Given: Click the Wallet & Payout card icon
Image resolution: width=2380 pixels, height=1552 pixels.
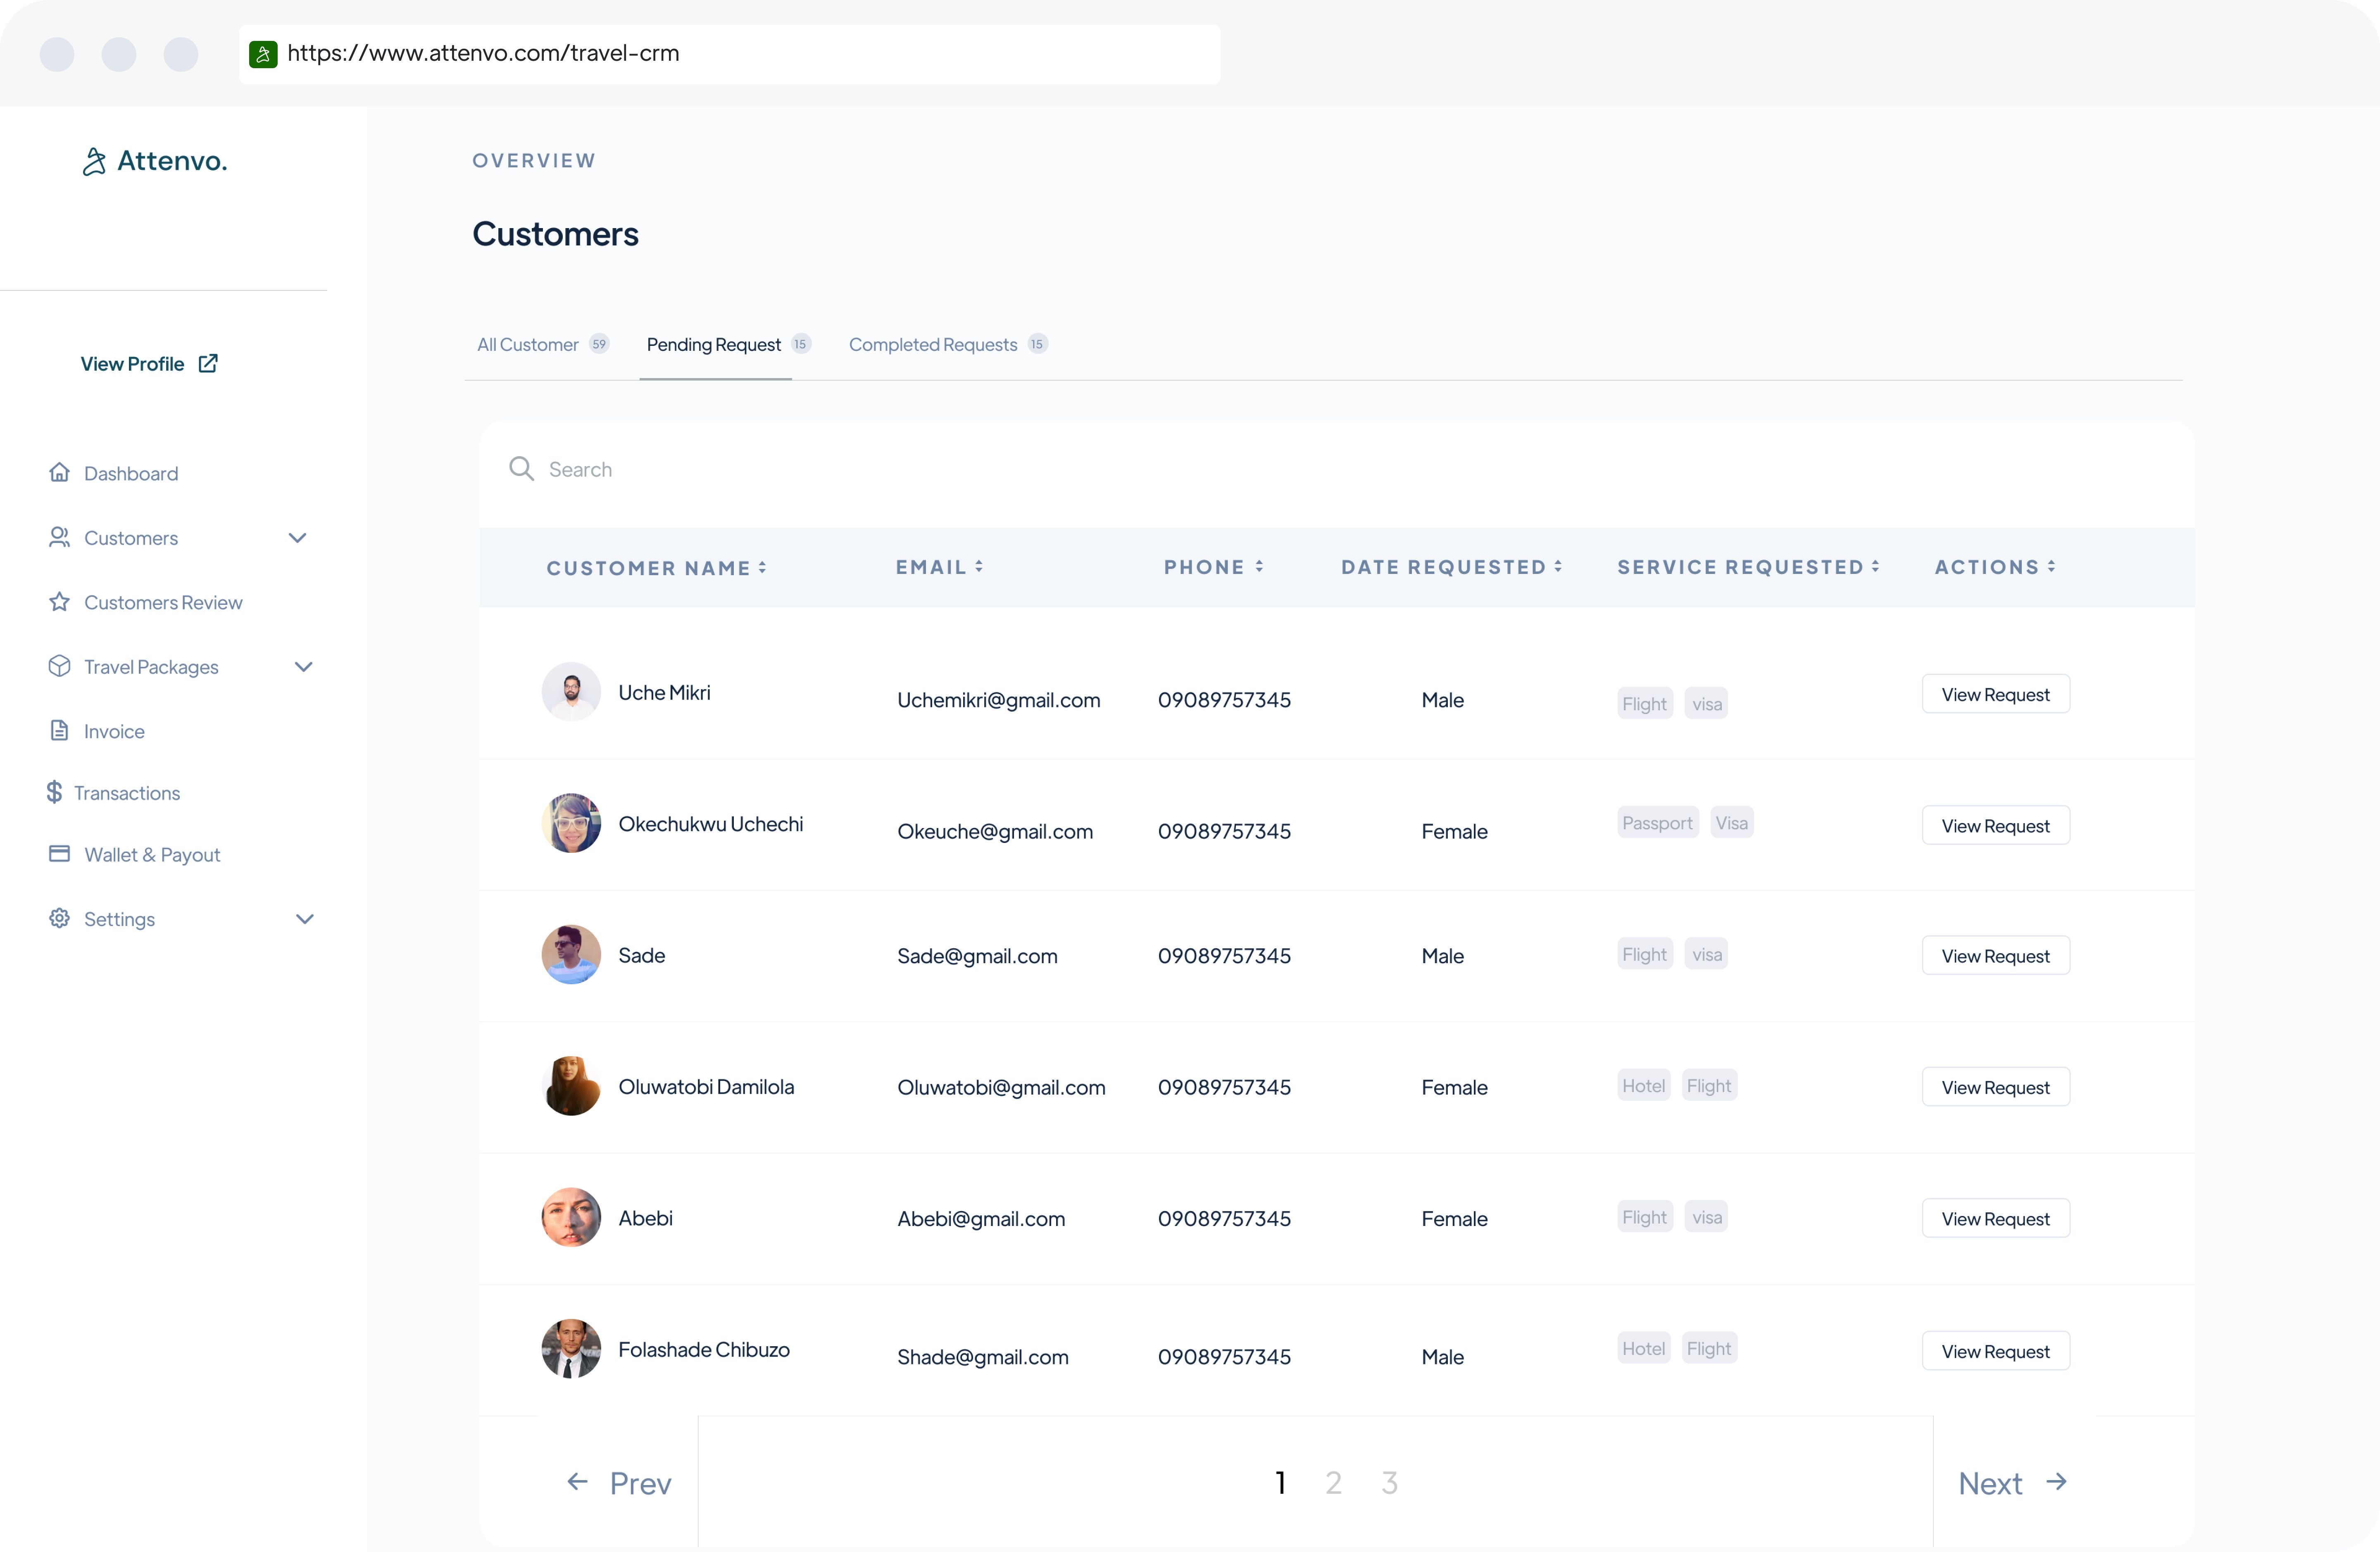Looking at the screenshot, I should coord(60,854).
